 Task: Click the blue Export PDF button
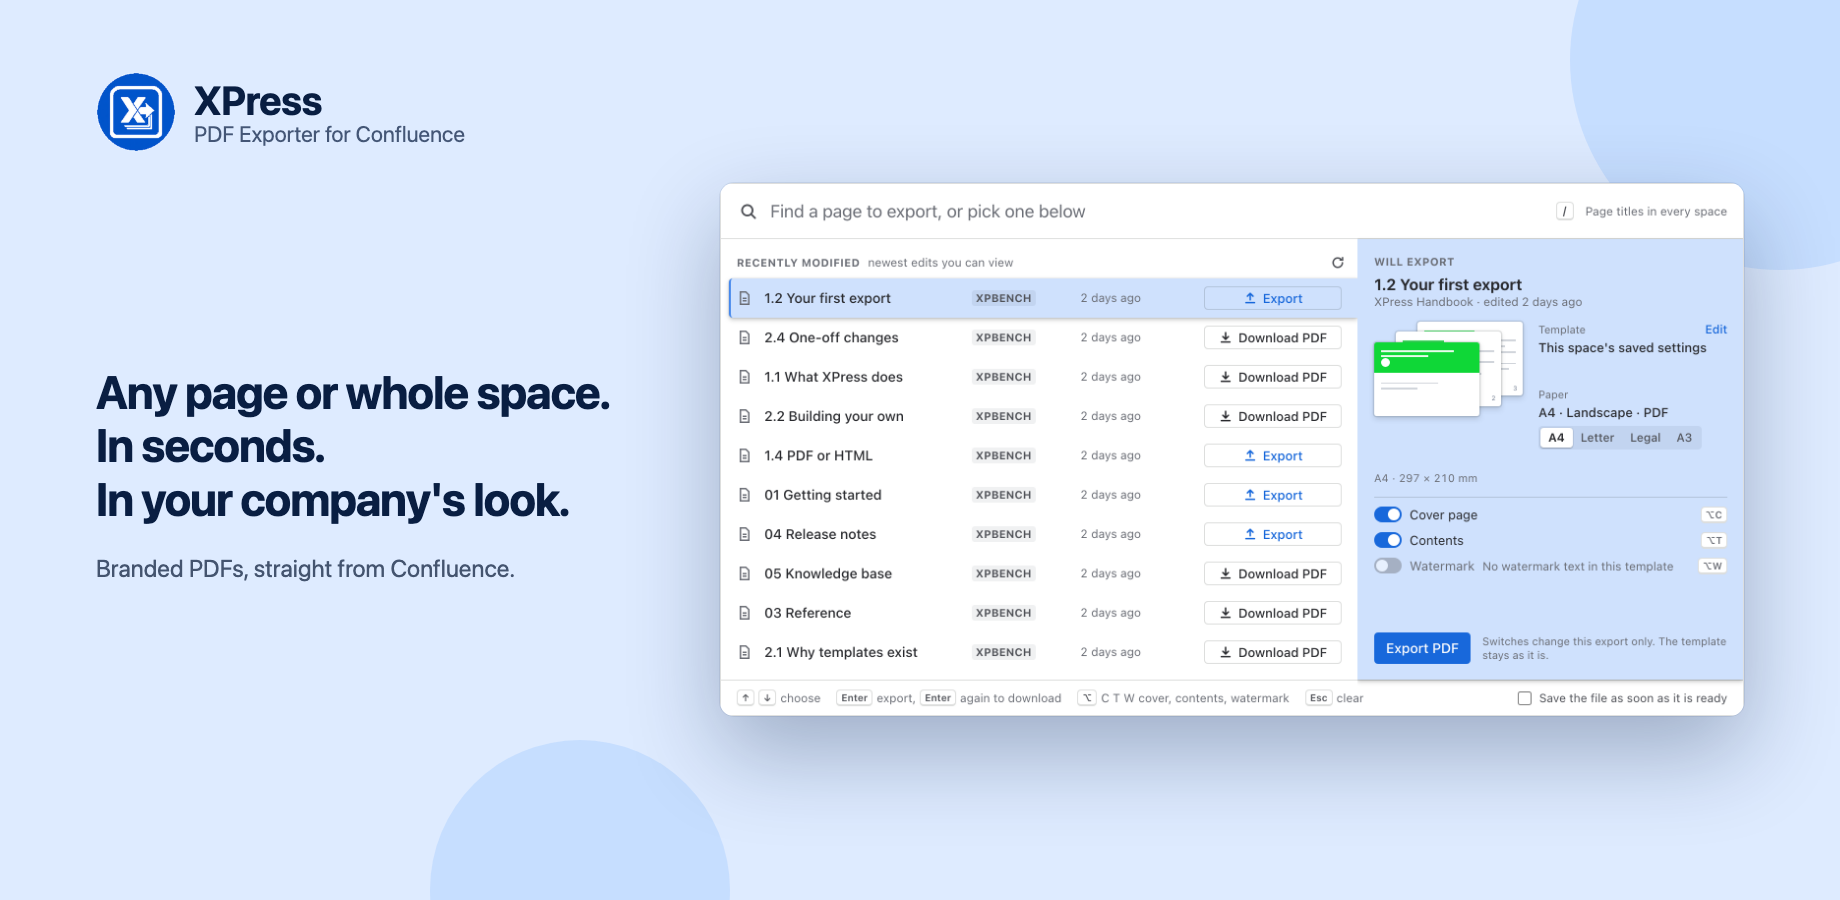click(1422, 648)
